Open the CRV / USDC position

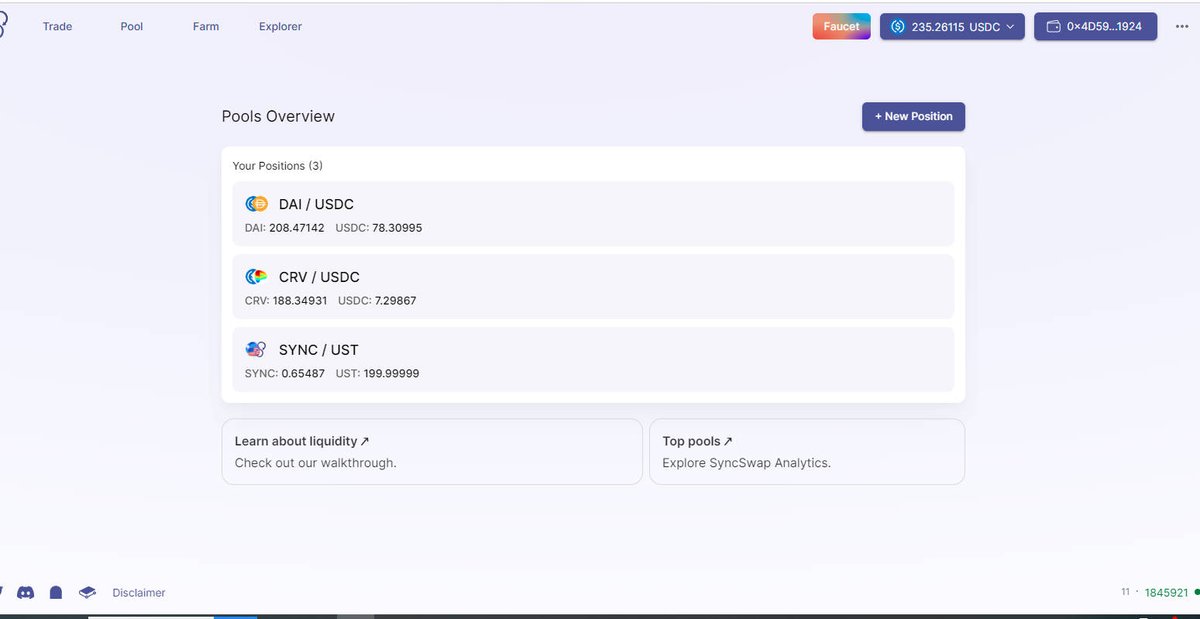593,287
